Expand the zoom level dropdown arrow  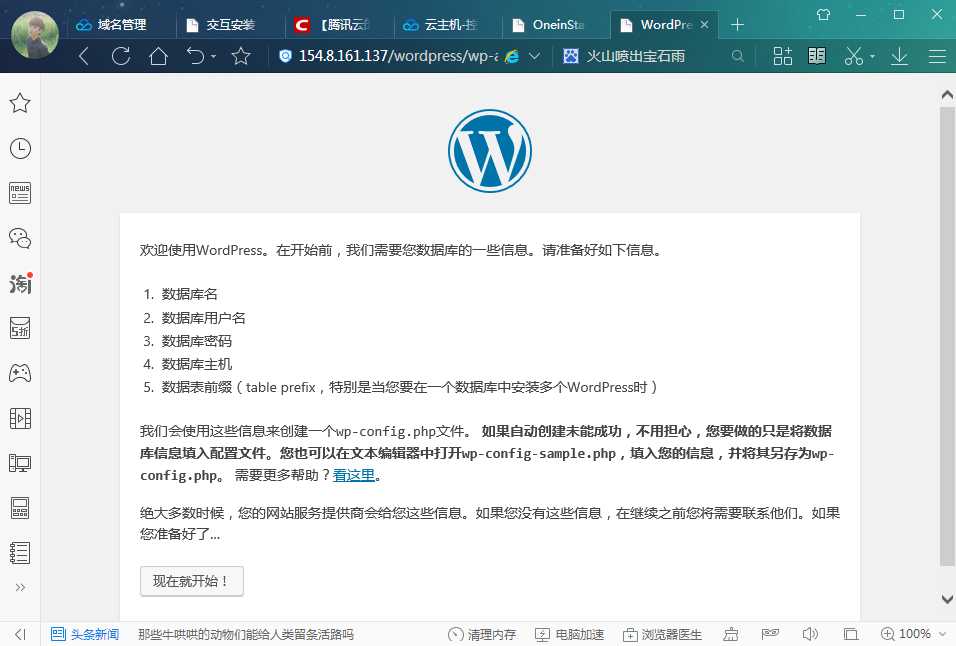click(943, 634)
